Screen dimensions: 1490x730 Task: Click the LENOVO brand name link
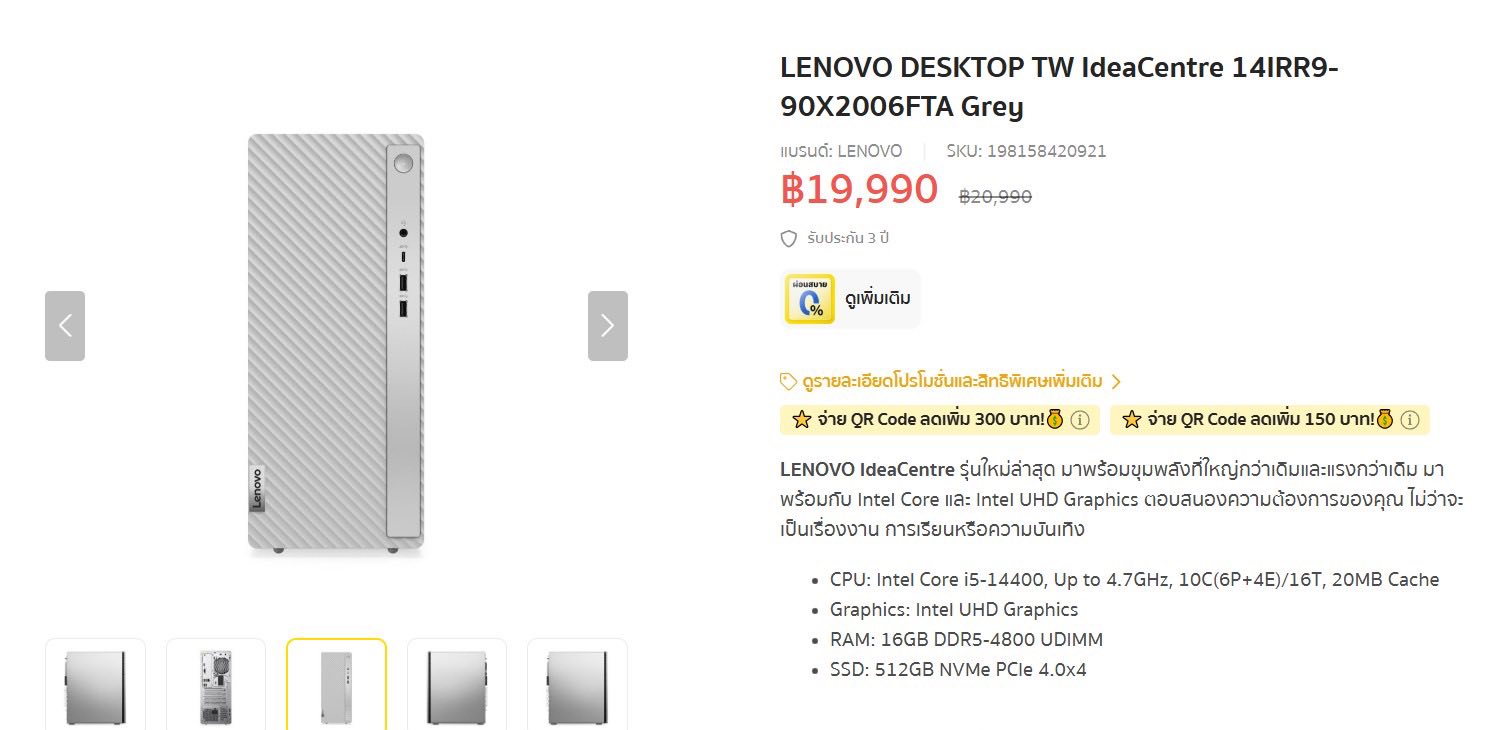(869, 151)
